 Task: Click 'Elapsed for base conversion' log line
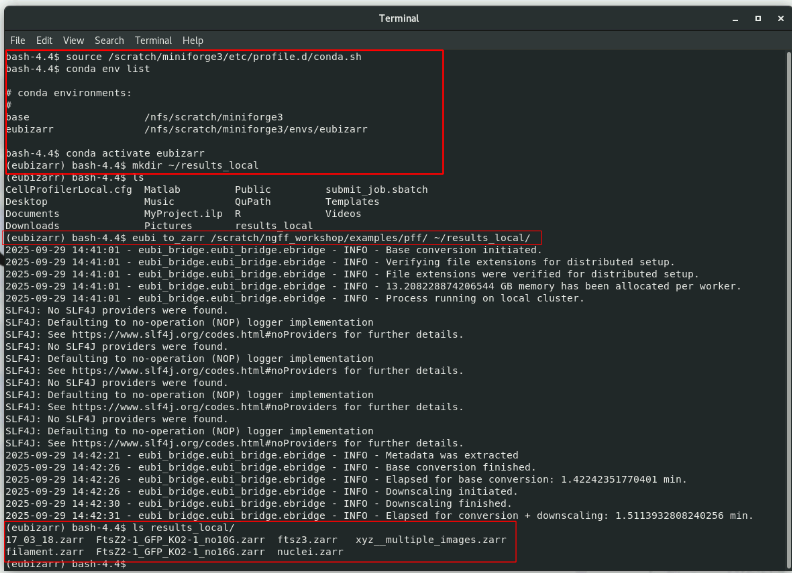pos(346,480)
